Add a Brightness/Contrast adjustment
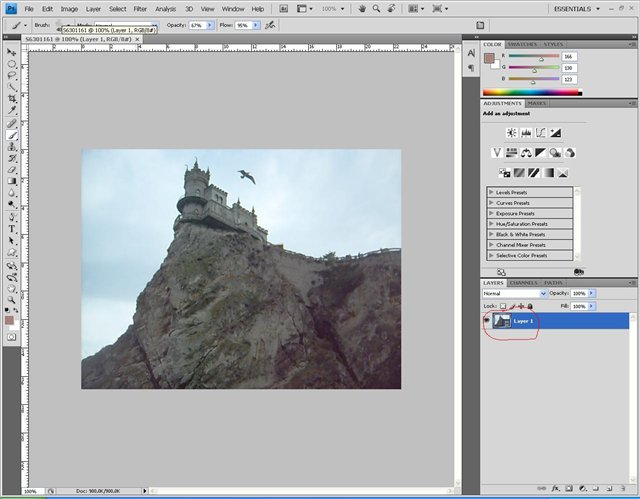The width and height of the screenshot is (640, 499). coord(511,133)
